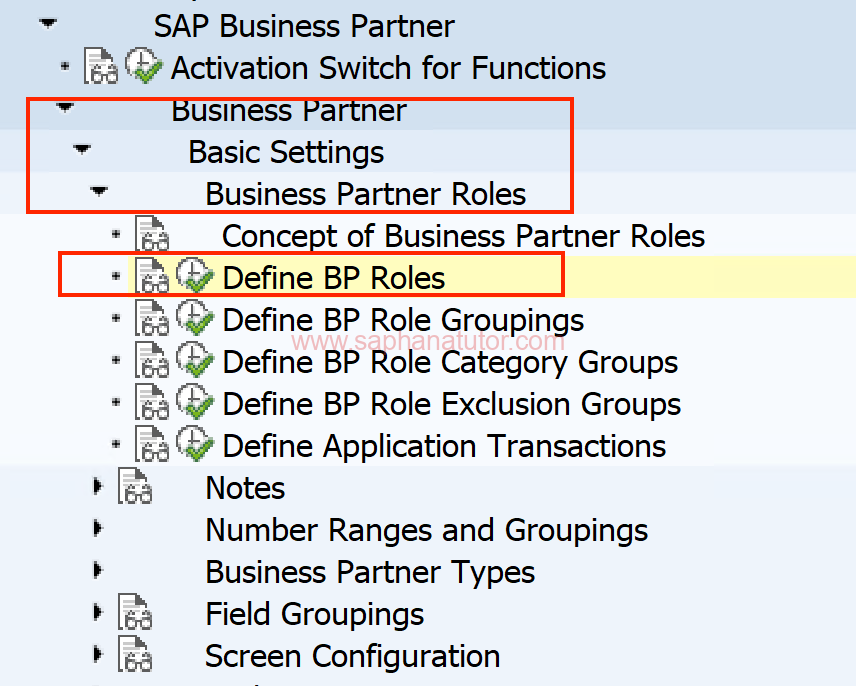The width and height of the screenshot is (856, 686).
Task: Click Concept of Business Partner Roles text
Action: [x=463, y=236]
